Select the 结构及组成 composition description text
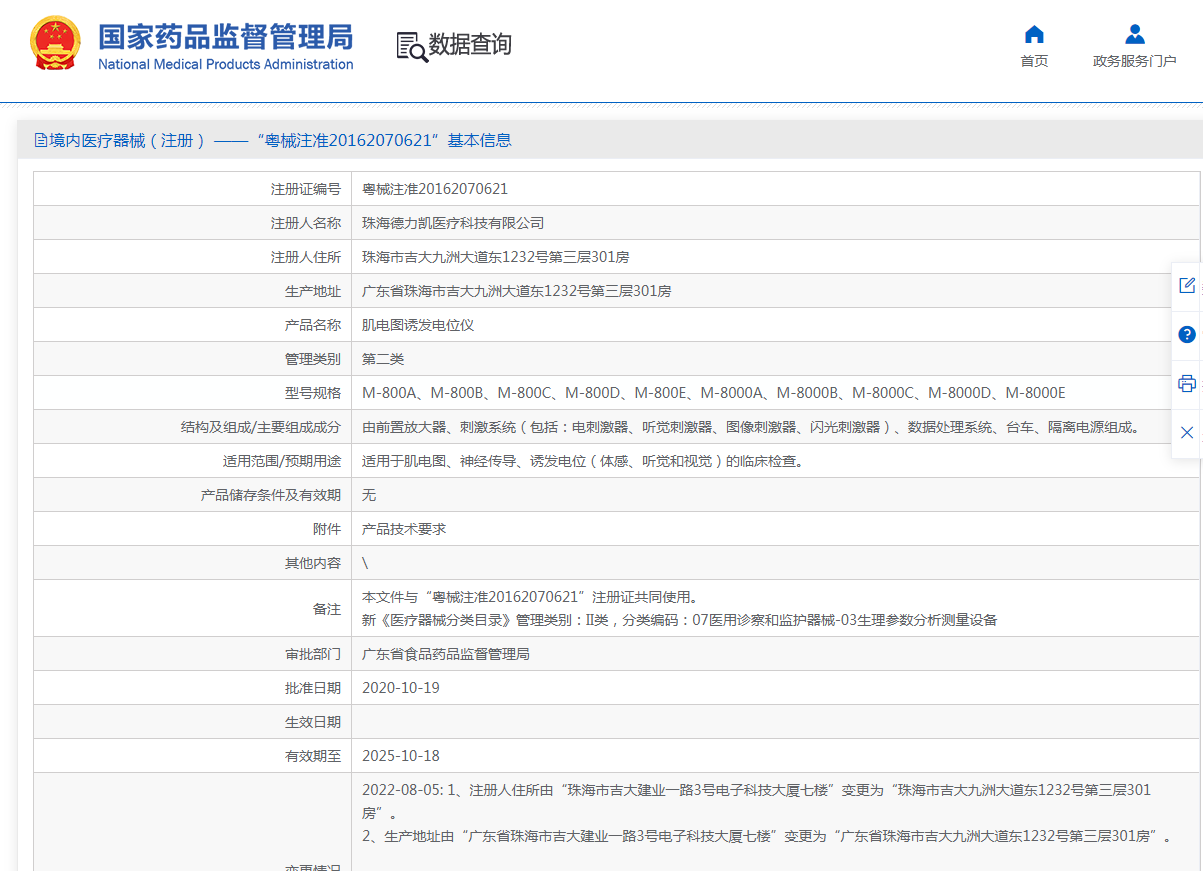This screenshot has width=1203, height=871. [751, 427]
